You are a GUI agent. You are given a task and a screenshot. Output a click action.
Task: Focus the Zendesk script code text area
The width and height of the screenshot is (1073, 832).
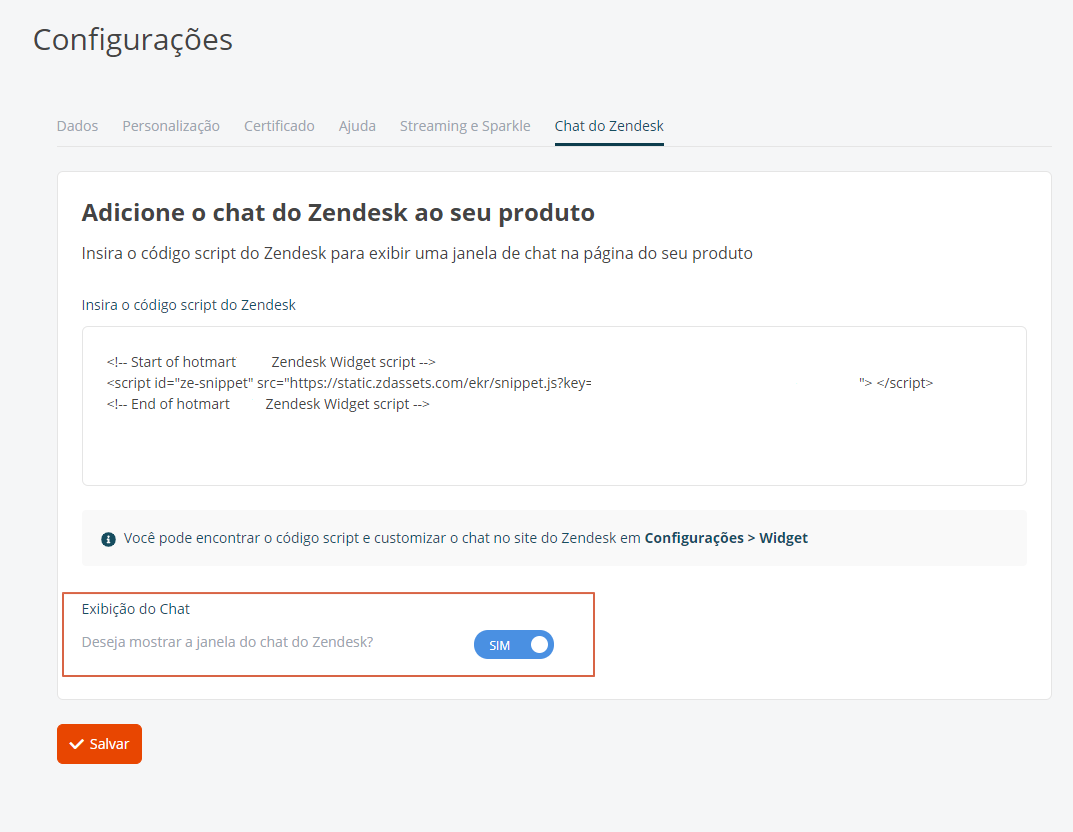pyautogui.click(x=554, y=406)
